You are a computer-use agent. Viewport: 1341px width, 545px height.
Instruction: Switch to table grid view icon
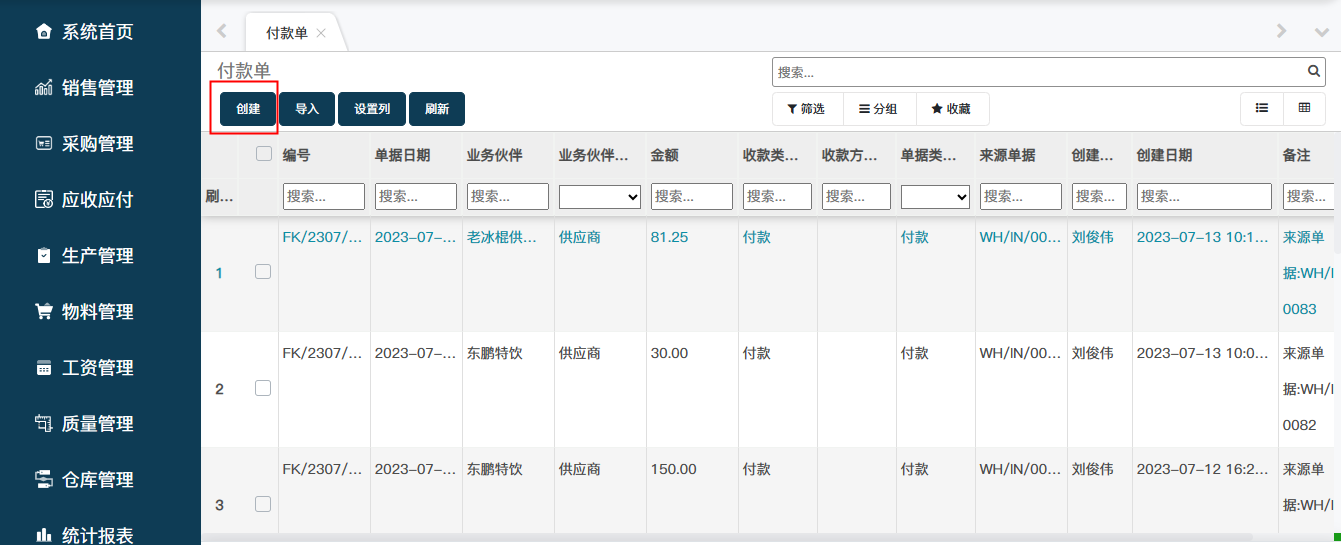1304,108
